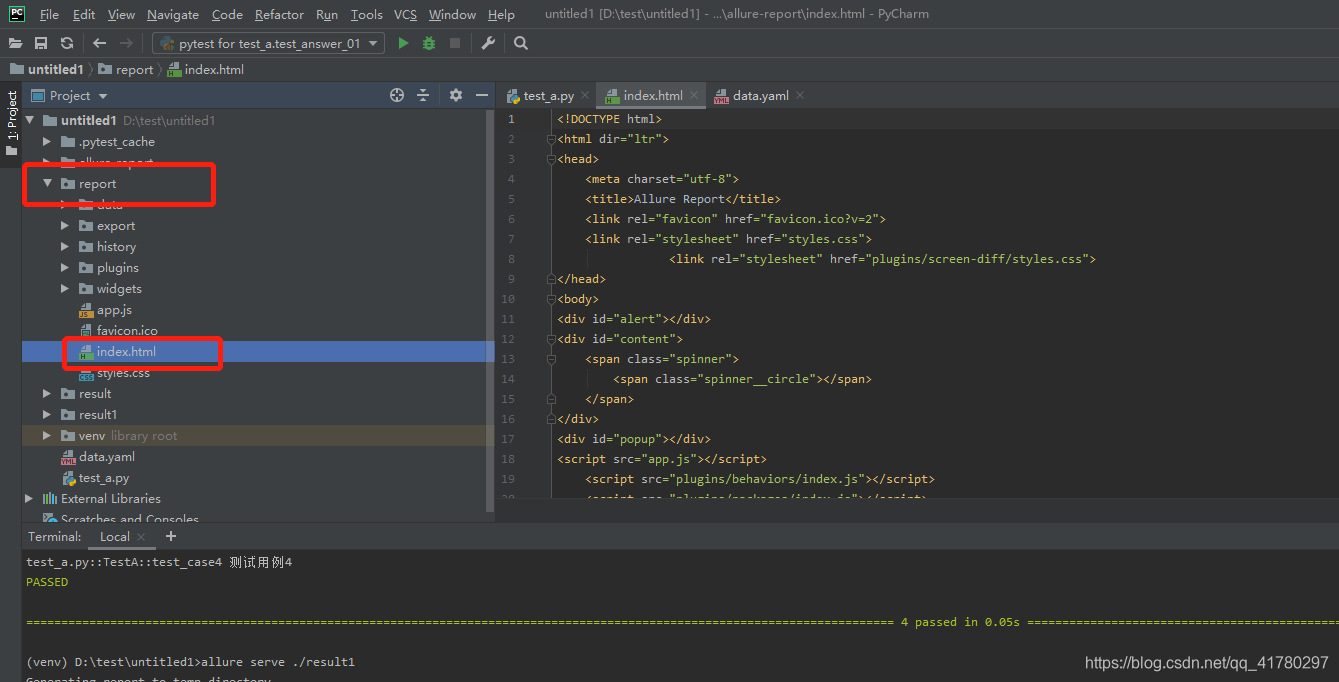1339x682 pixels.
Task: Fold the html tag on line 2
Action: (550, 139)
